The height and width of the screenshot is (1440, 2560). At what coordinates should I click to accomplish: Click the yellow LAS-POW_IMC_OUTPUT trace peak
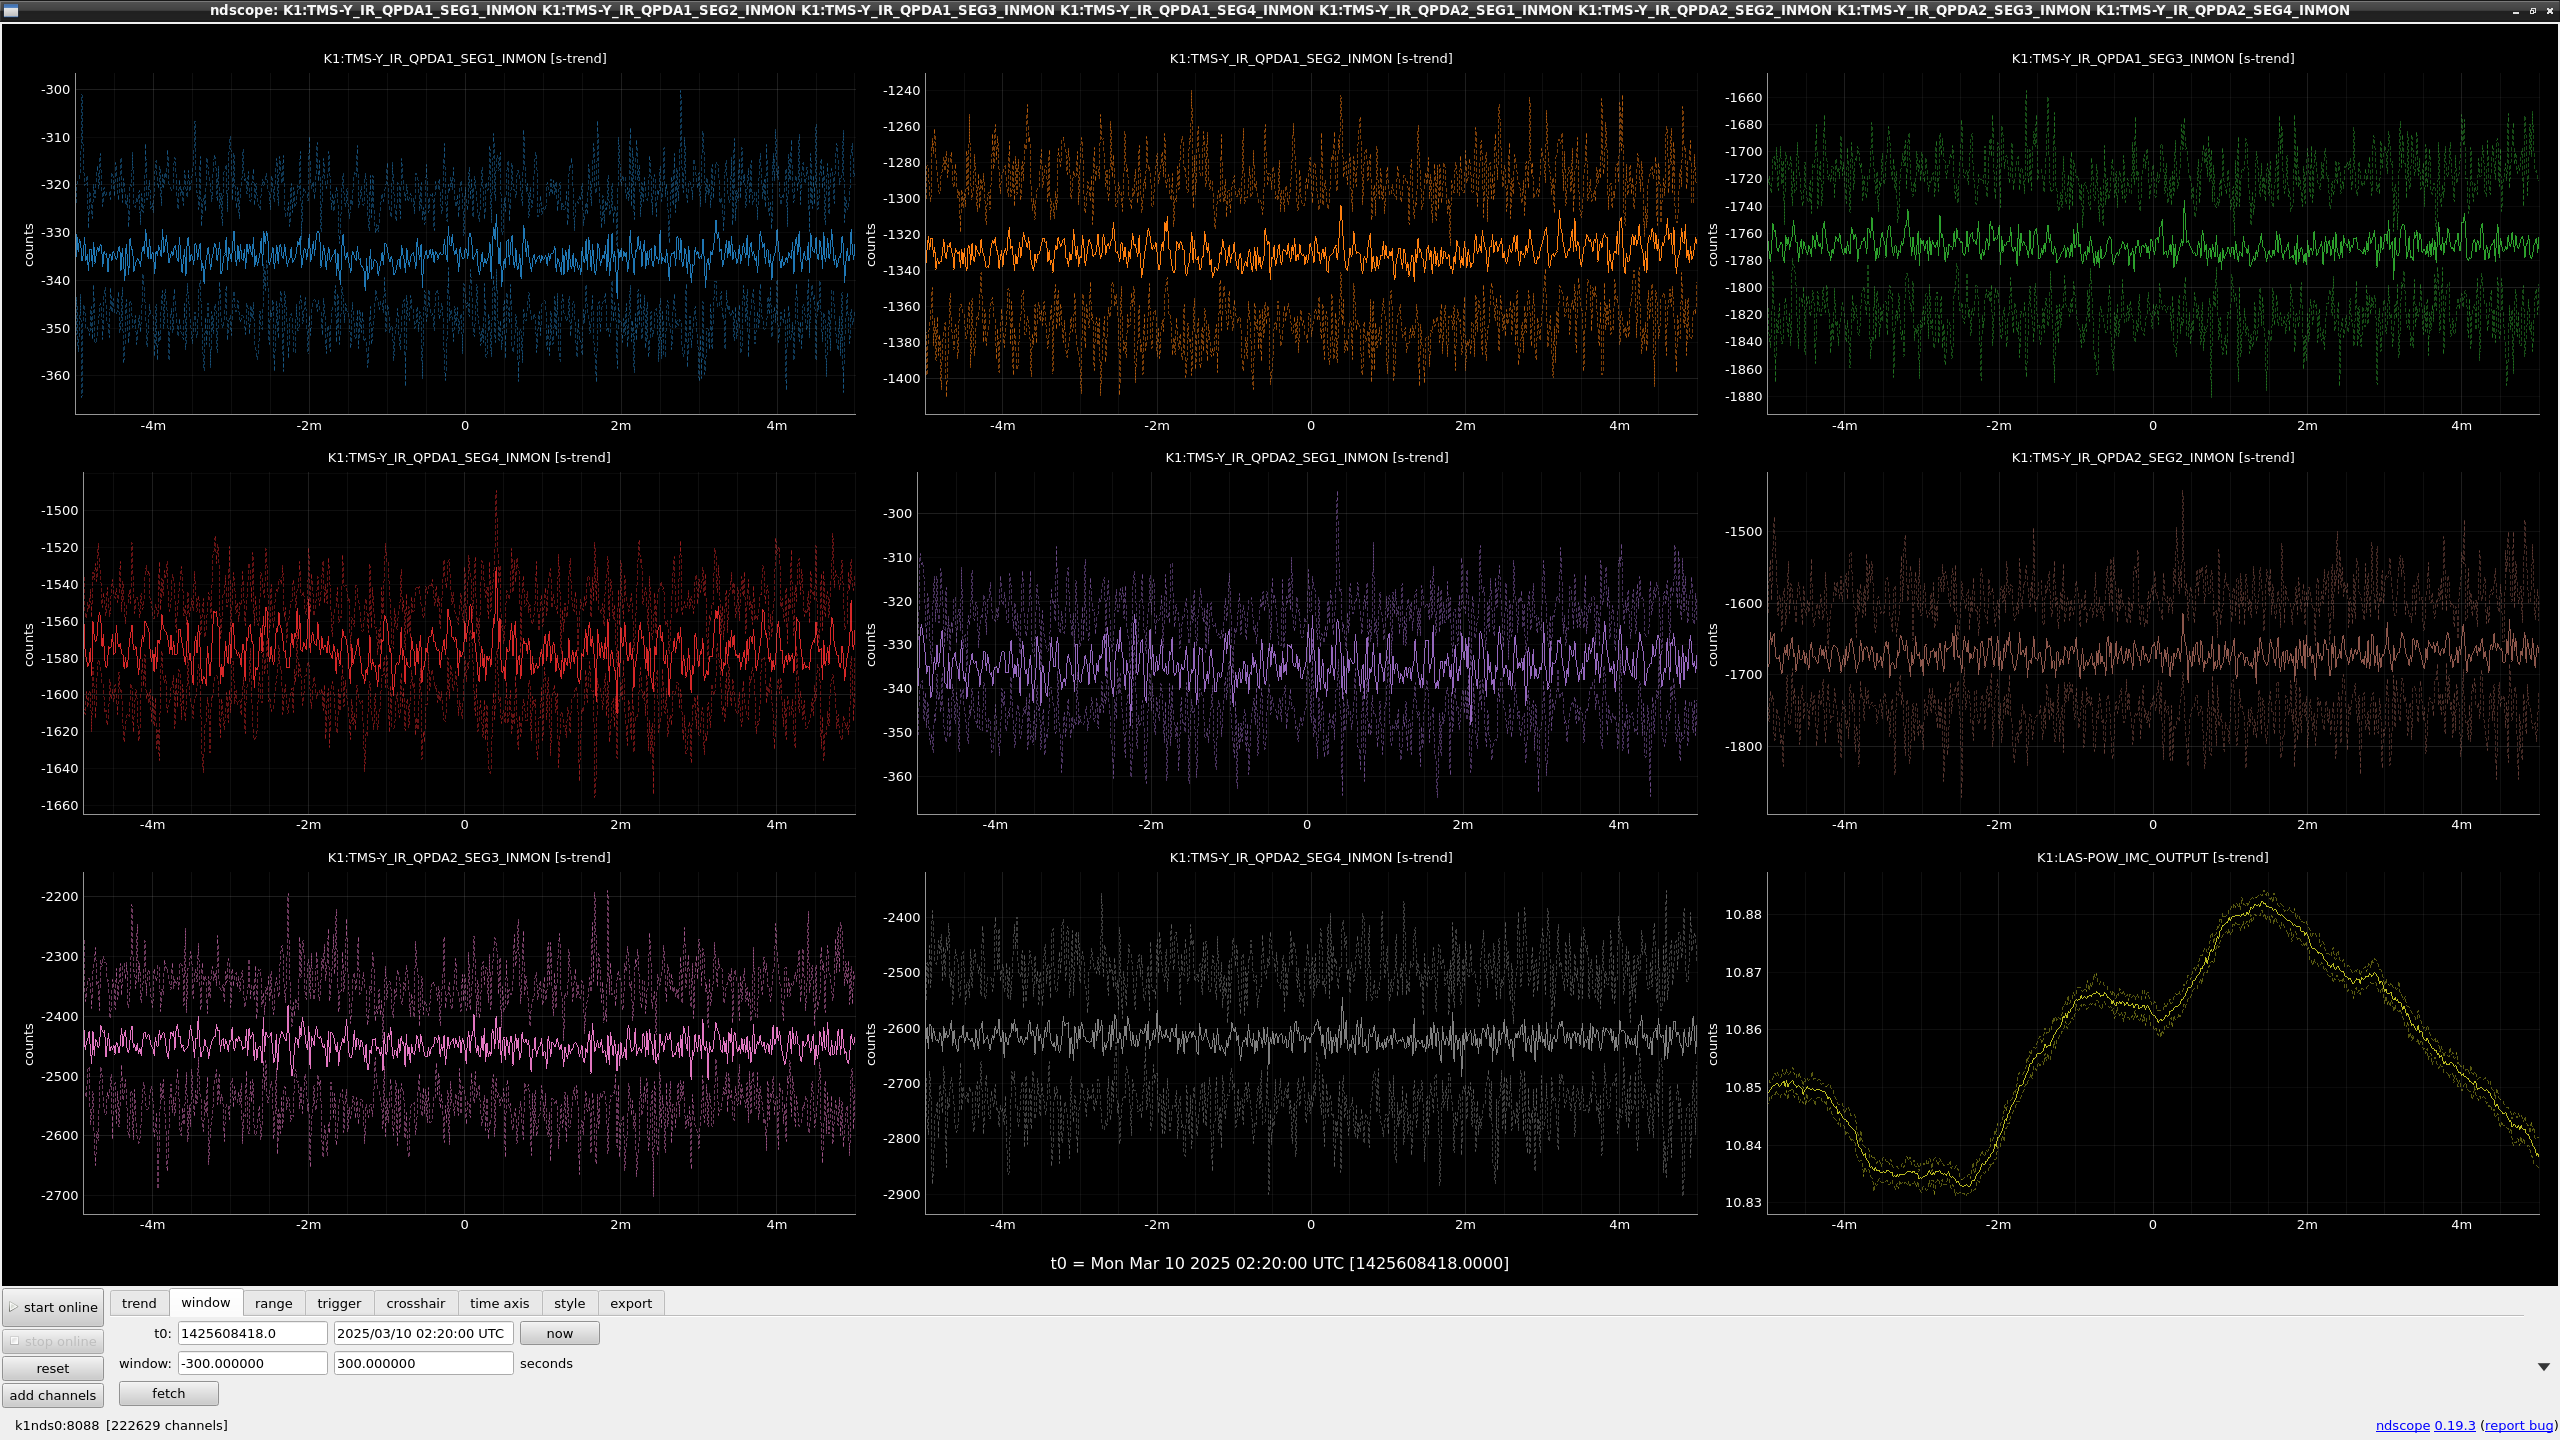[x=2262, y=903]
